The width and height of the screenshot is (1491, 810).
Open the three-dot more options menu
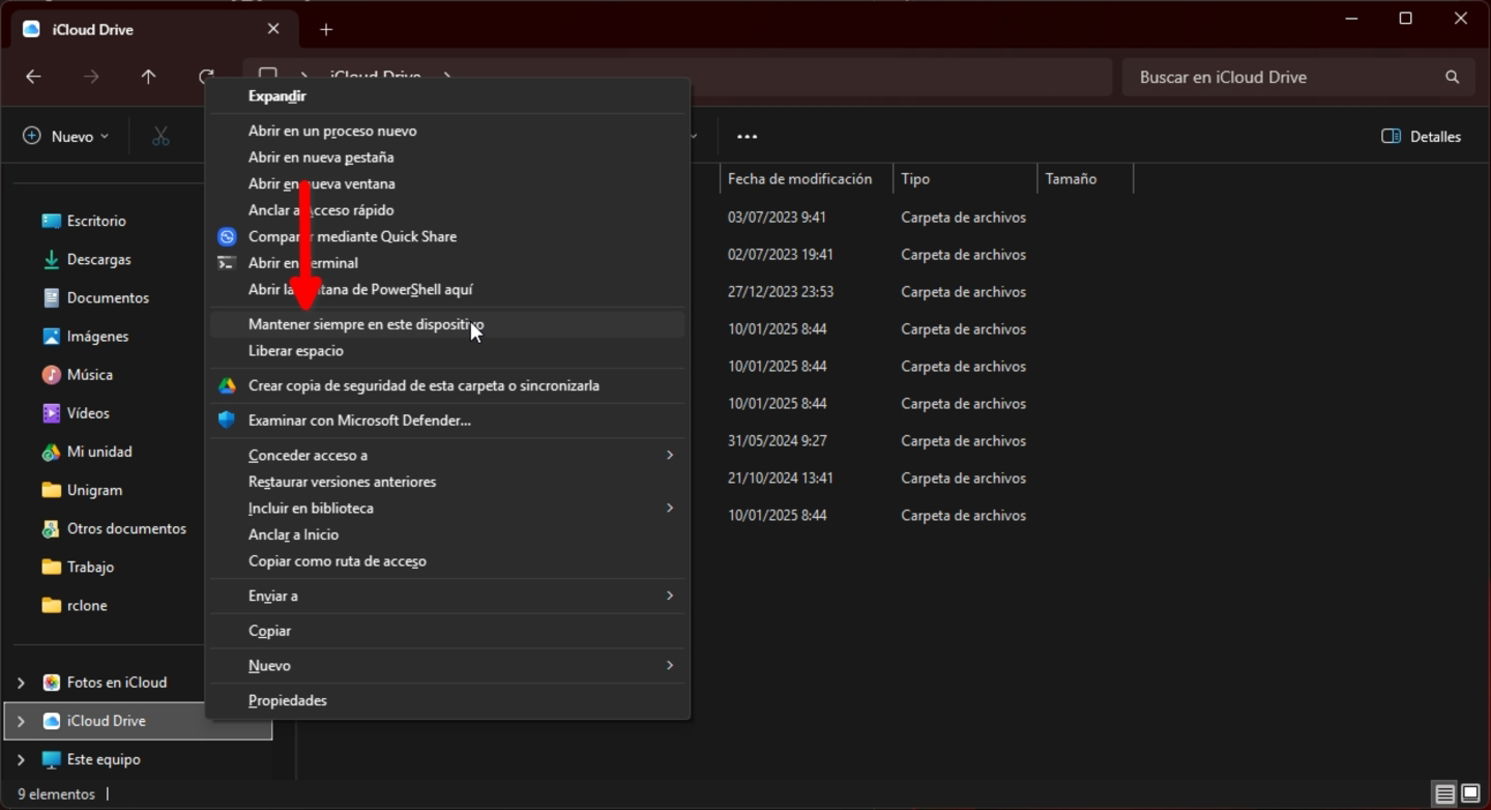point(747,137)
